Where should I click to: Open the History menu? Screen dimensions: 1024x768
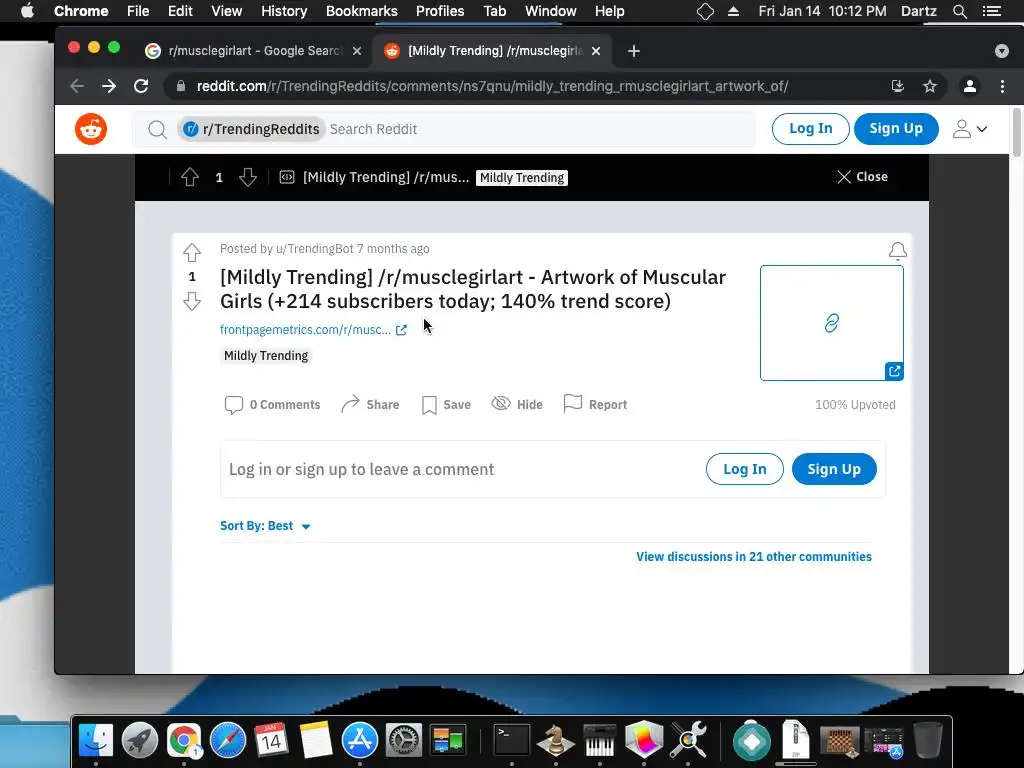pyautogui.click(x=284, y=11)
